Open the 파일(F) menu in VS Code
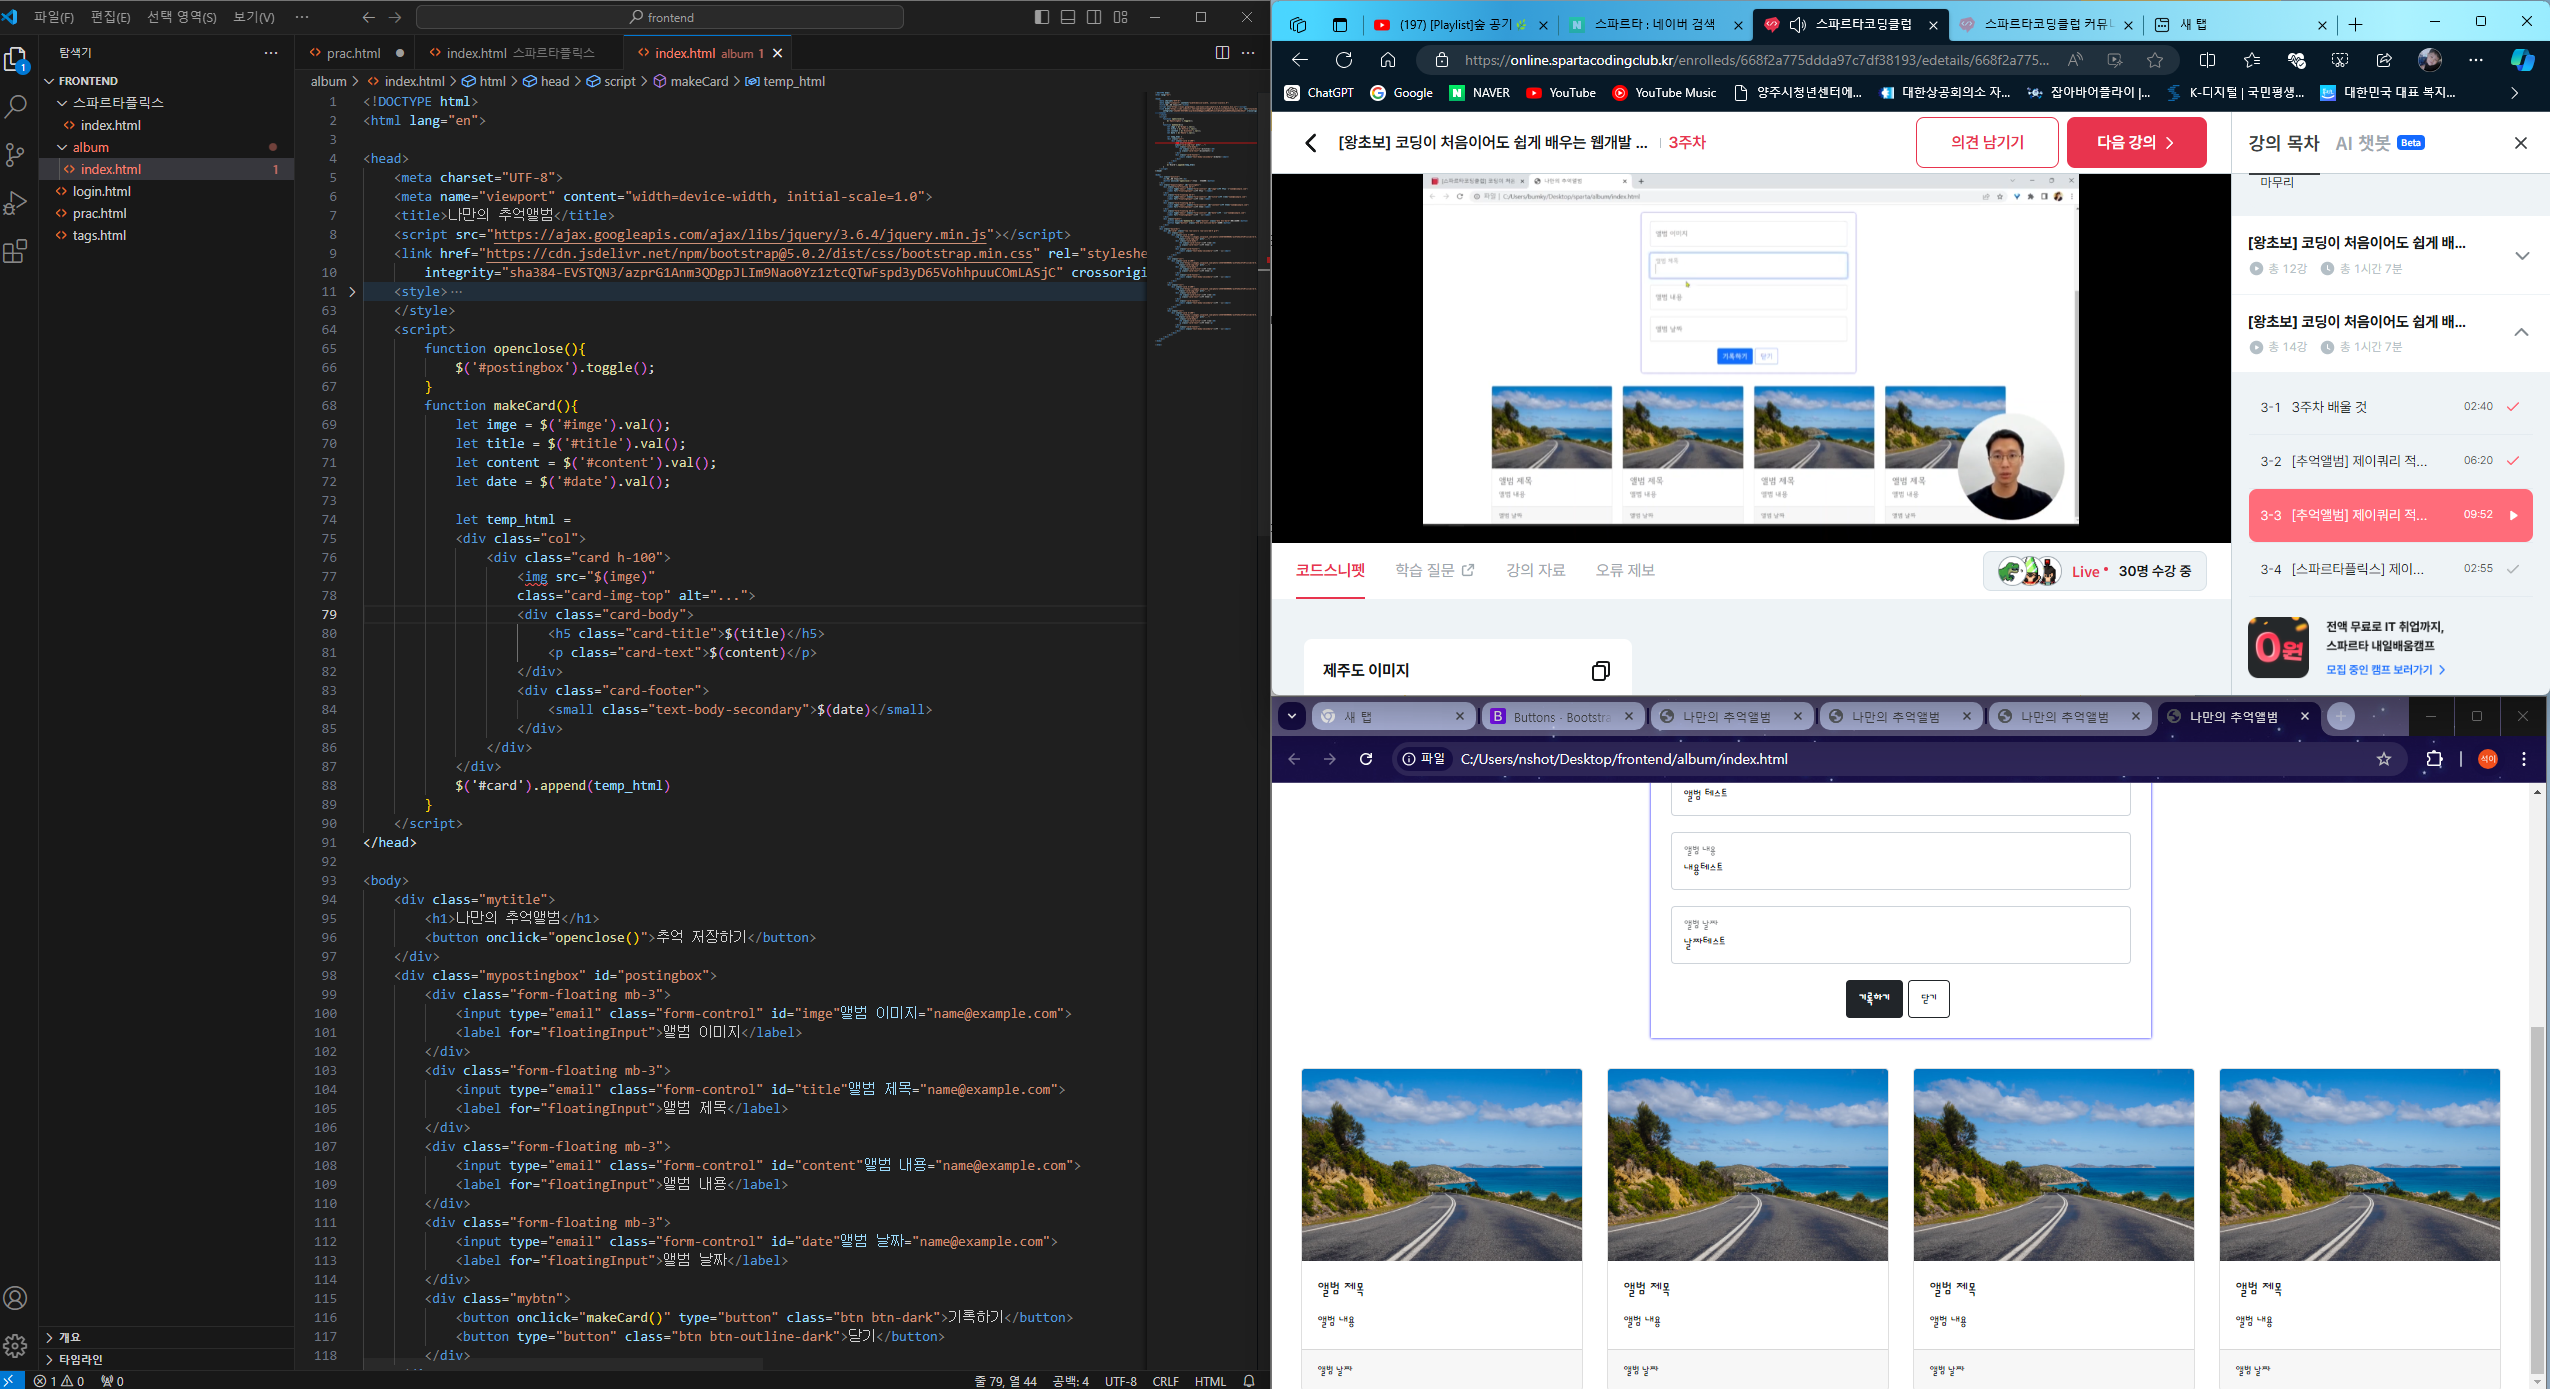 coord(54,17)
